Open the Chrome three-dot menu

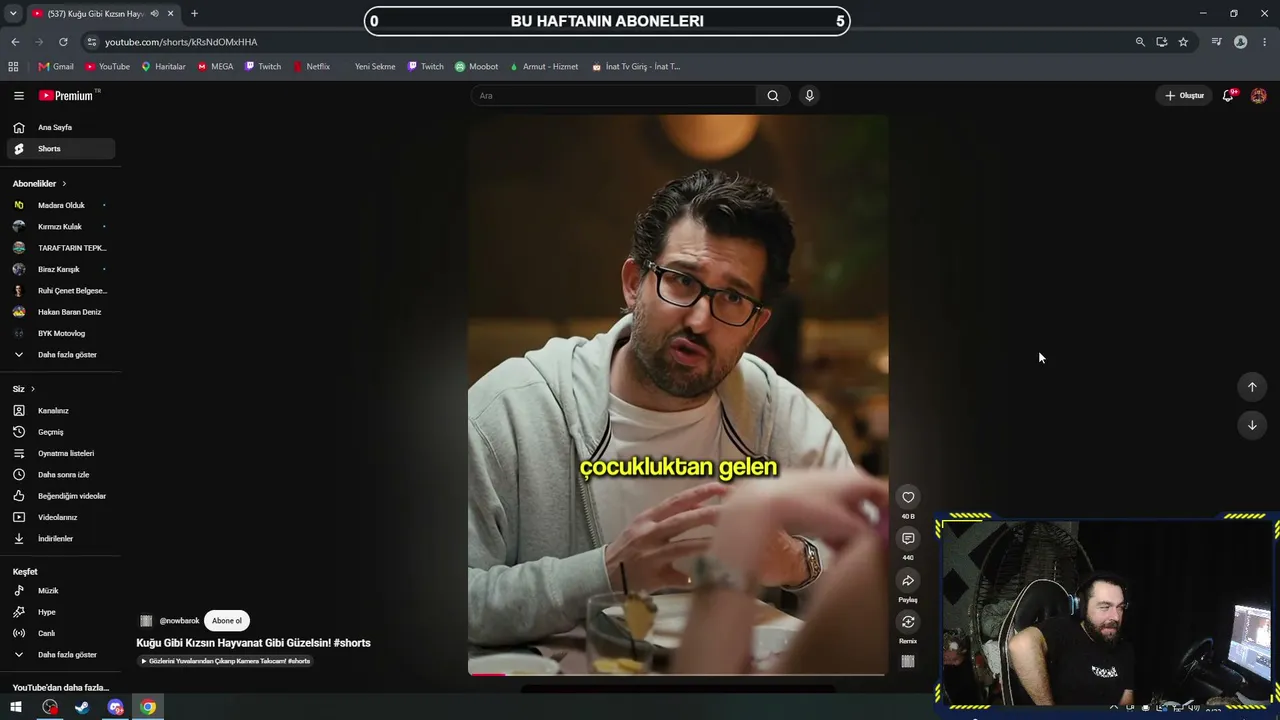pos(1265,42)
